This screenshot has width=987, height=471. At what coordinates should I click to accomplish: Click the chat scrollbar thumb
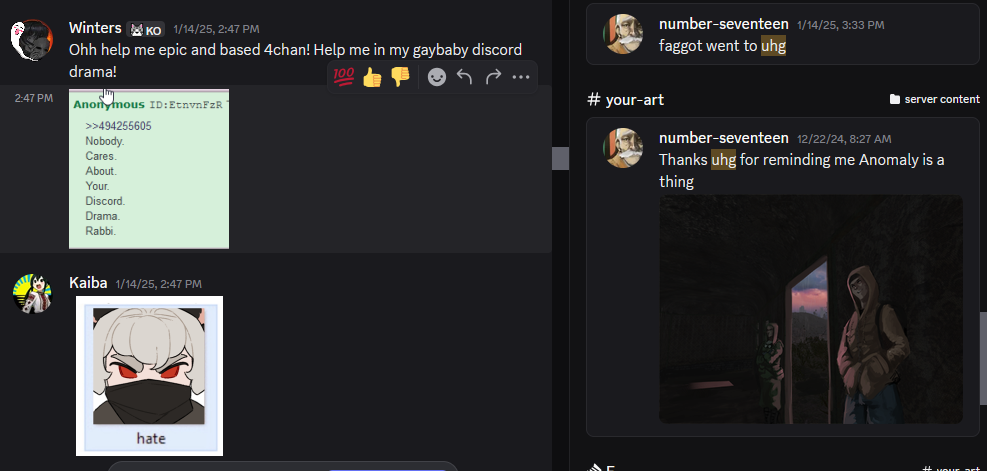tap(560, 158)
